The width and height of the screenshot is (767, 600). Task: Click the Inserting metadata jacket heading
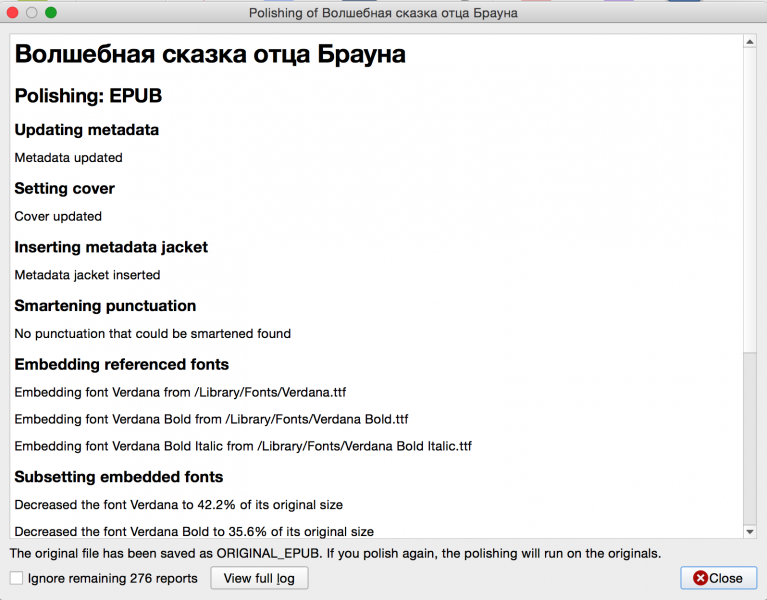pos(111,247)
